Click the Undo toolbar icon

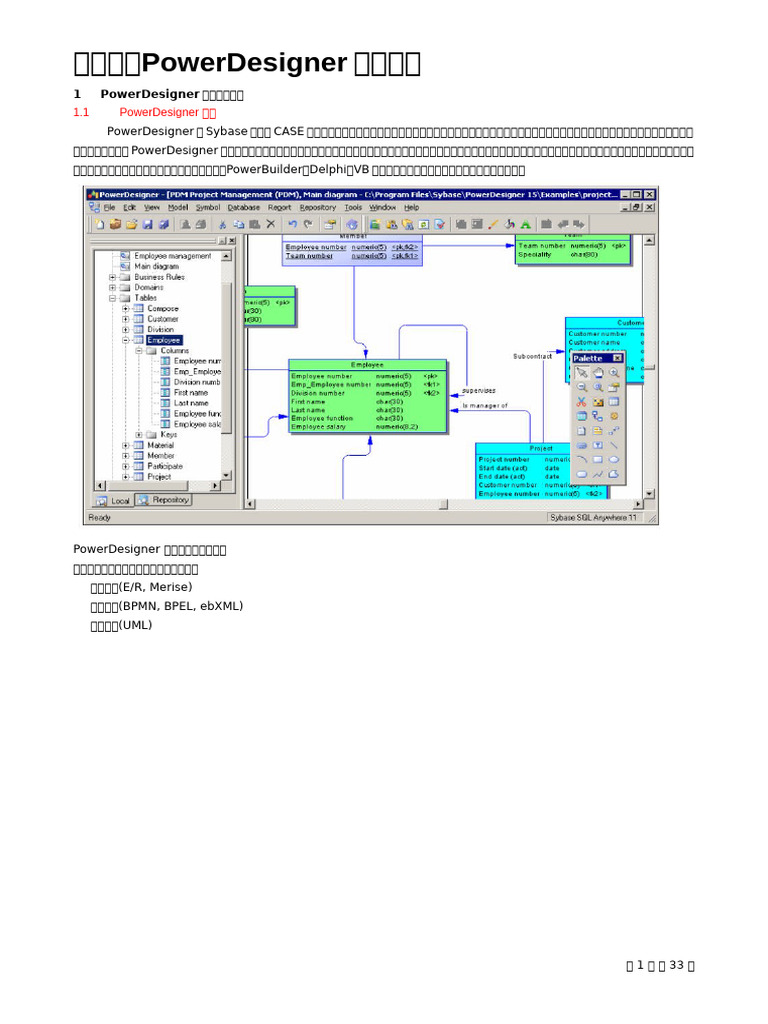coord(292,224)
